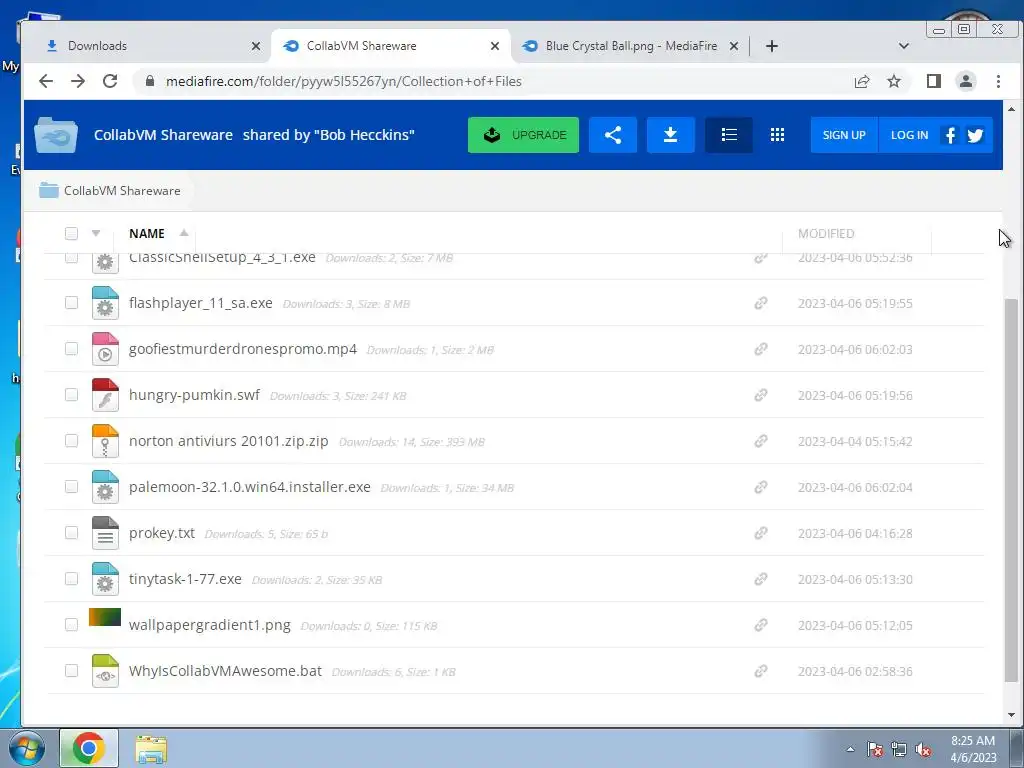
Task: Click the page vertical scrollbar thumb
Action: click(1012, 488)
